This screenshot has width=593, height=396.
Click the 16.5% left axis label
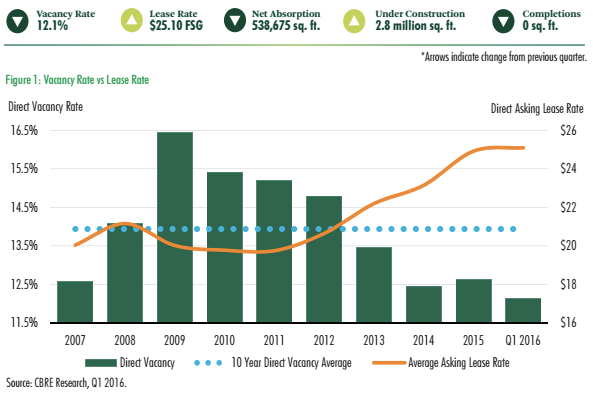click(x=24, y=130)
